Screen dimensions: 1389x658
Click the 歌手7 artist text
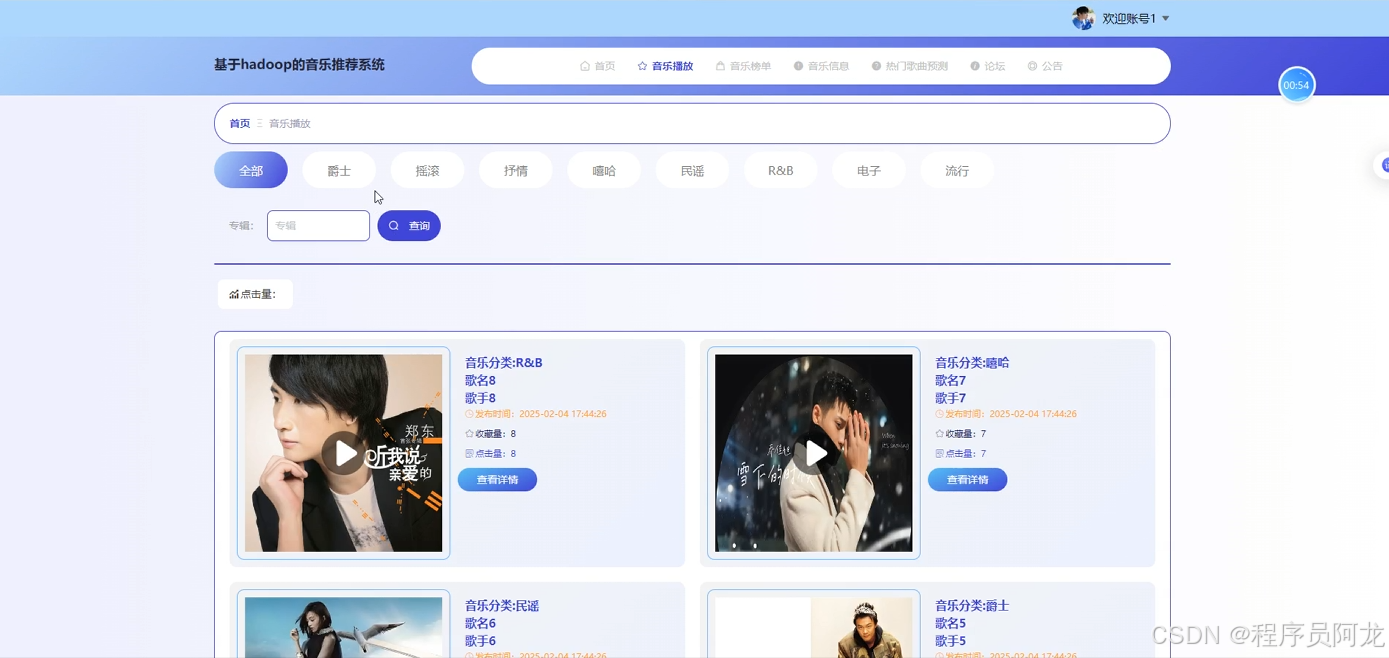950,398
